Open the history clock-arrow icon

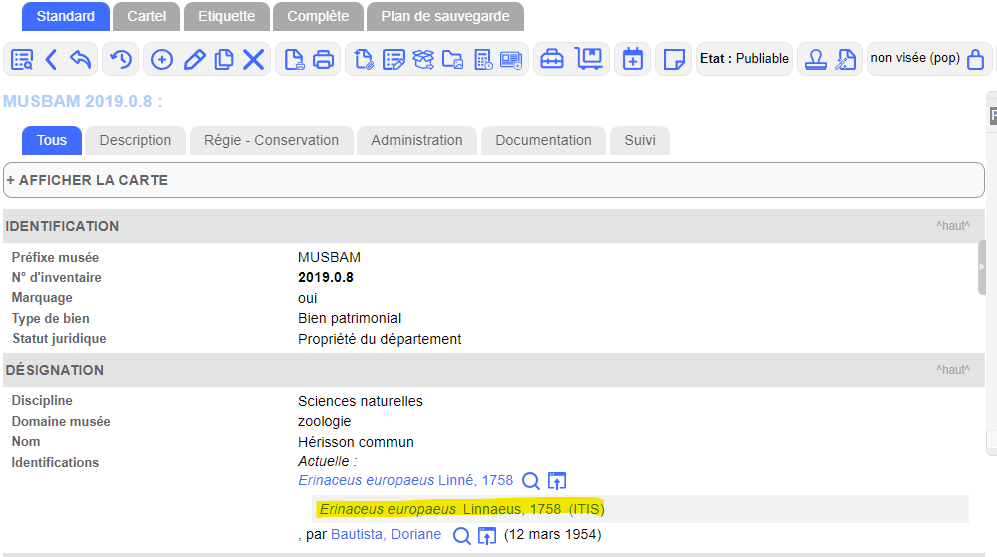click(x=120, y=60)
